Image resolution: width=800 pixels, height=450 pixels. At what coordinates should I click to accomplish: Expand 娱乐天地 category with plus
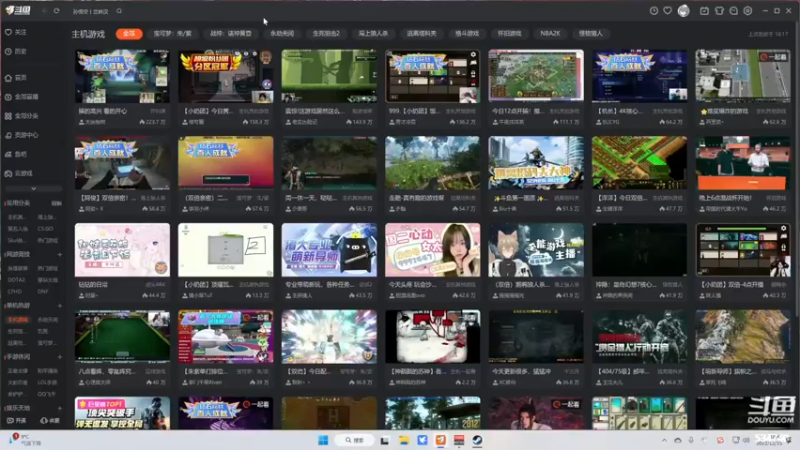[60, 408]
